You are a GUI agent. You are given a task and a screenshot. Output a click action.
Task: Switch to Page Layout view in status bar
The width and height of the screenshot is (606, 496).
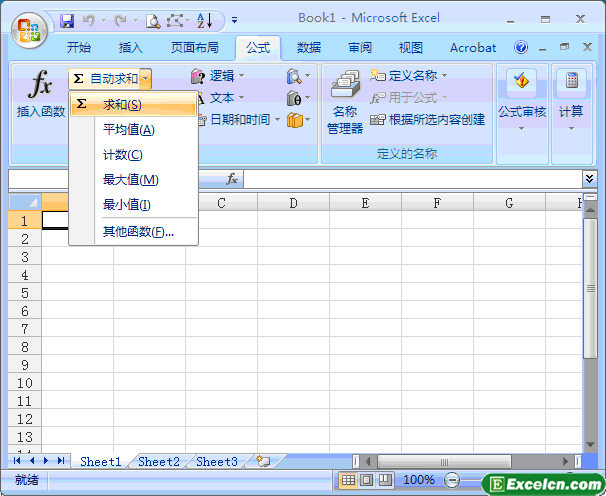point(365,480)
